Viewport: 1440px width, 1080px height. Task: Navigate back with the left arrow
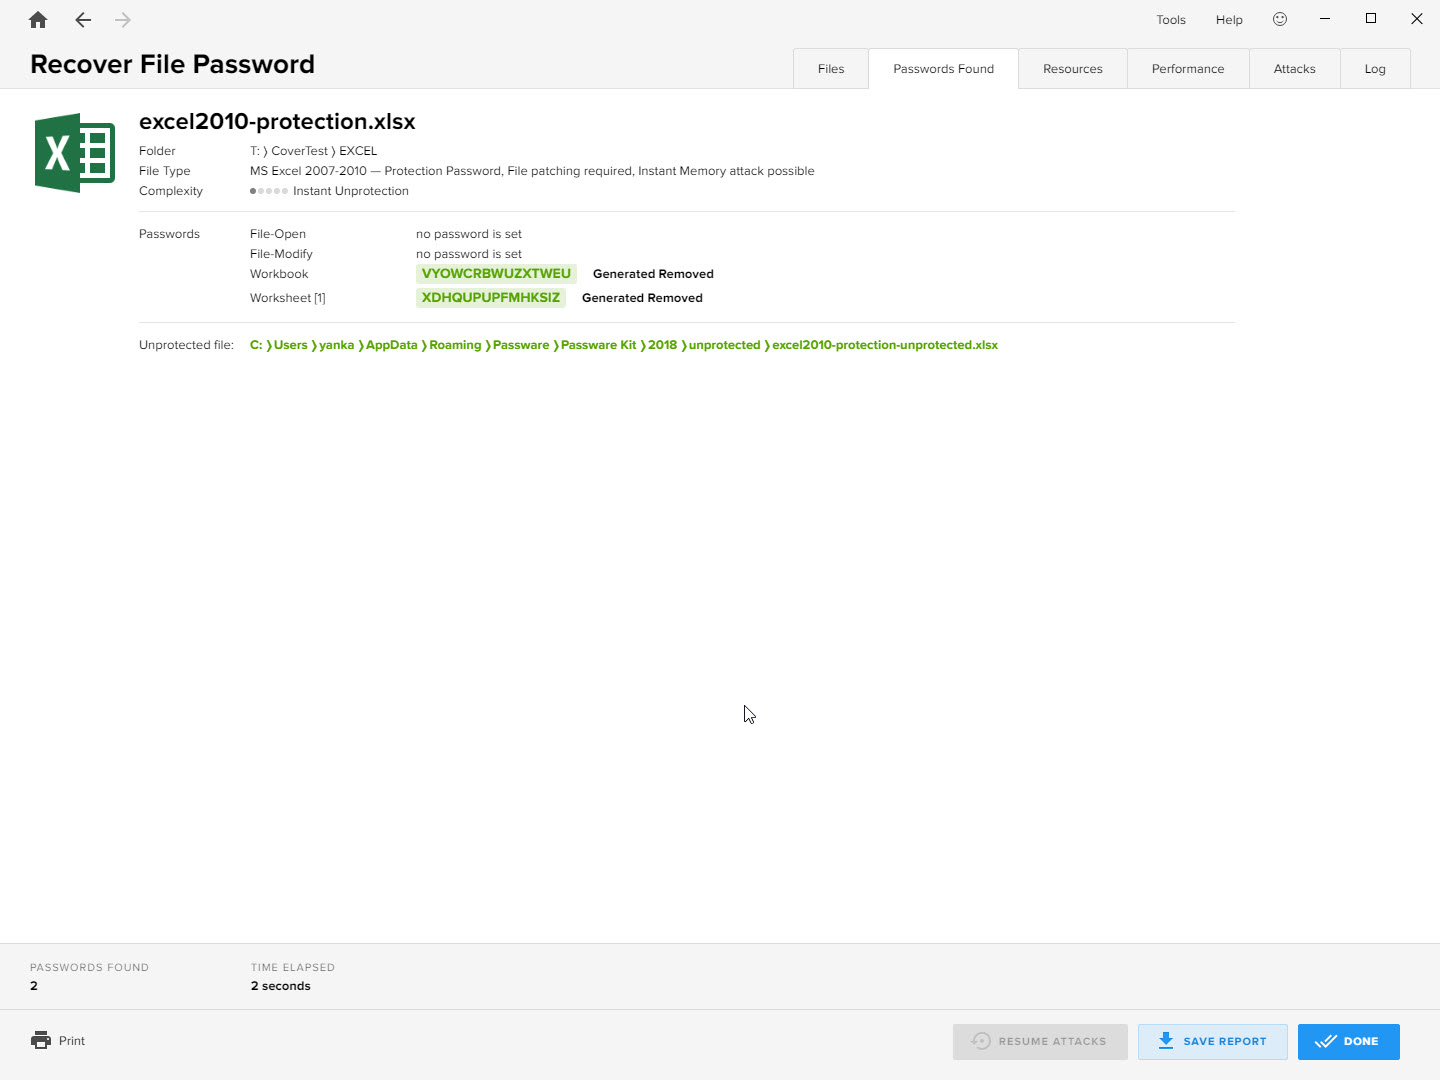(83, 20)
